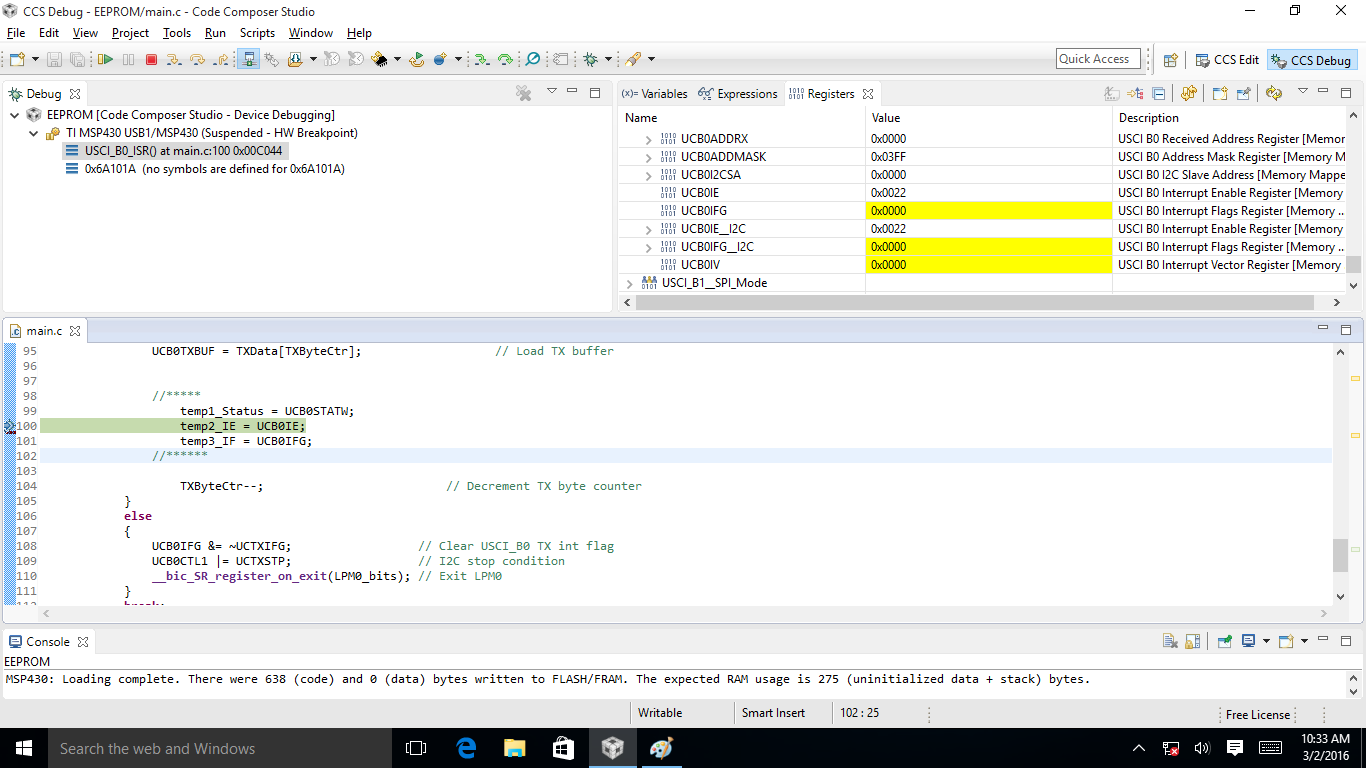Click the Resume debug button

(x=105, y=60)
